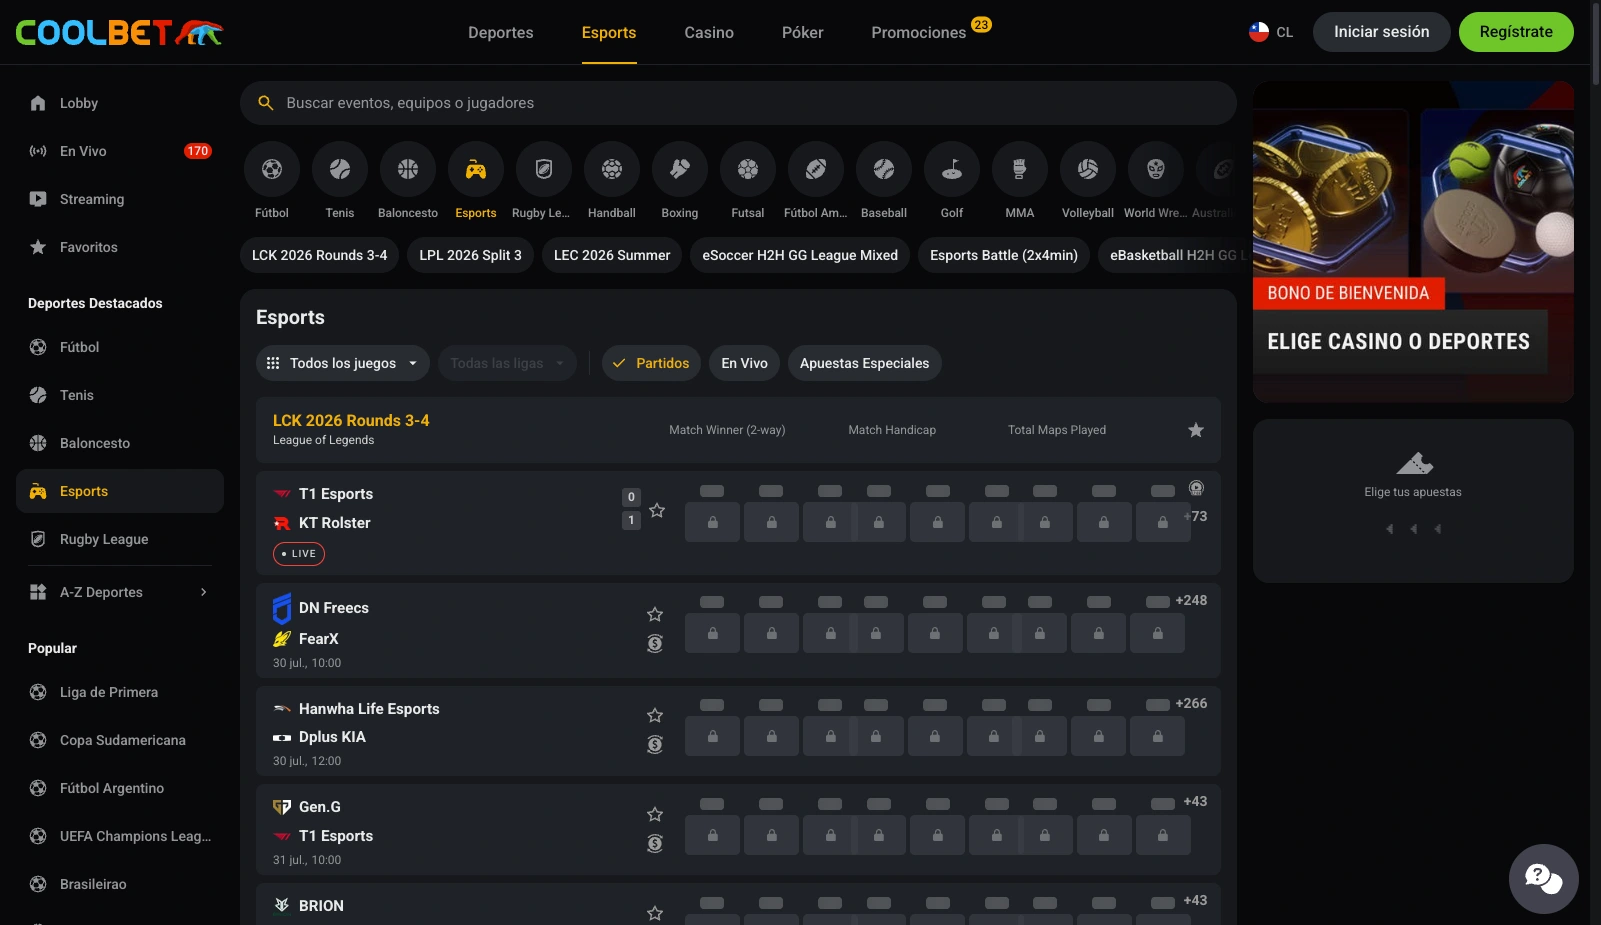Open the live chat support bubble
Screen dimensions: 1601x925
click(x=1543, y=879)
